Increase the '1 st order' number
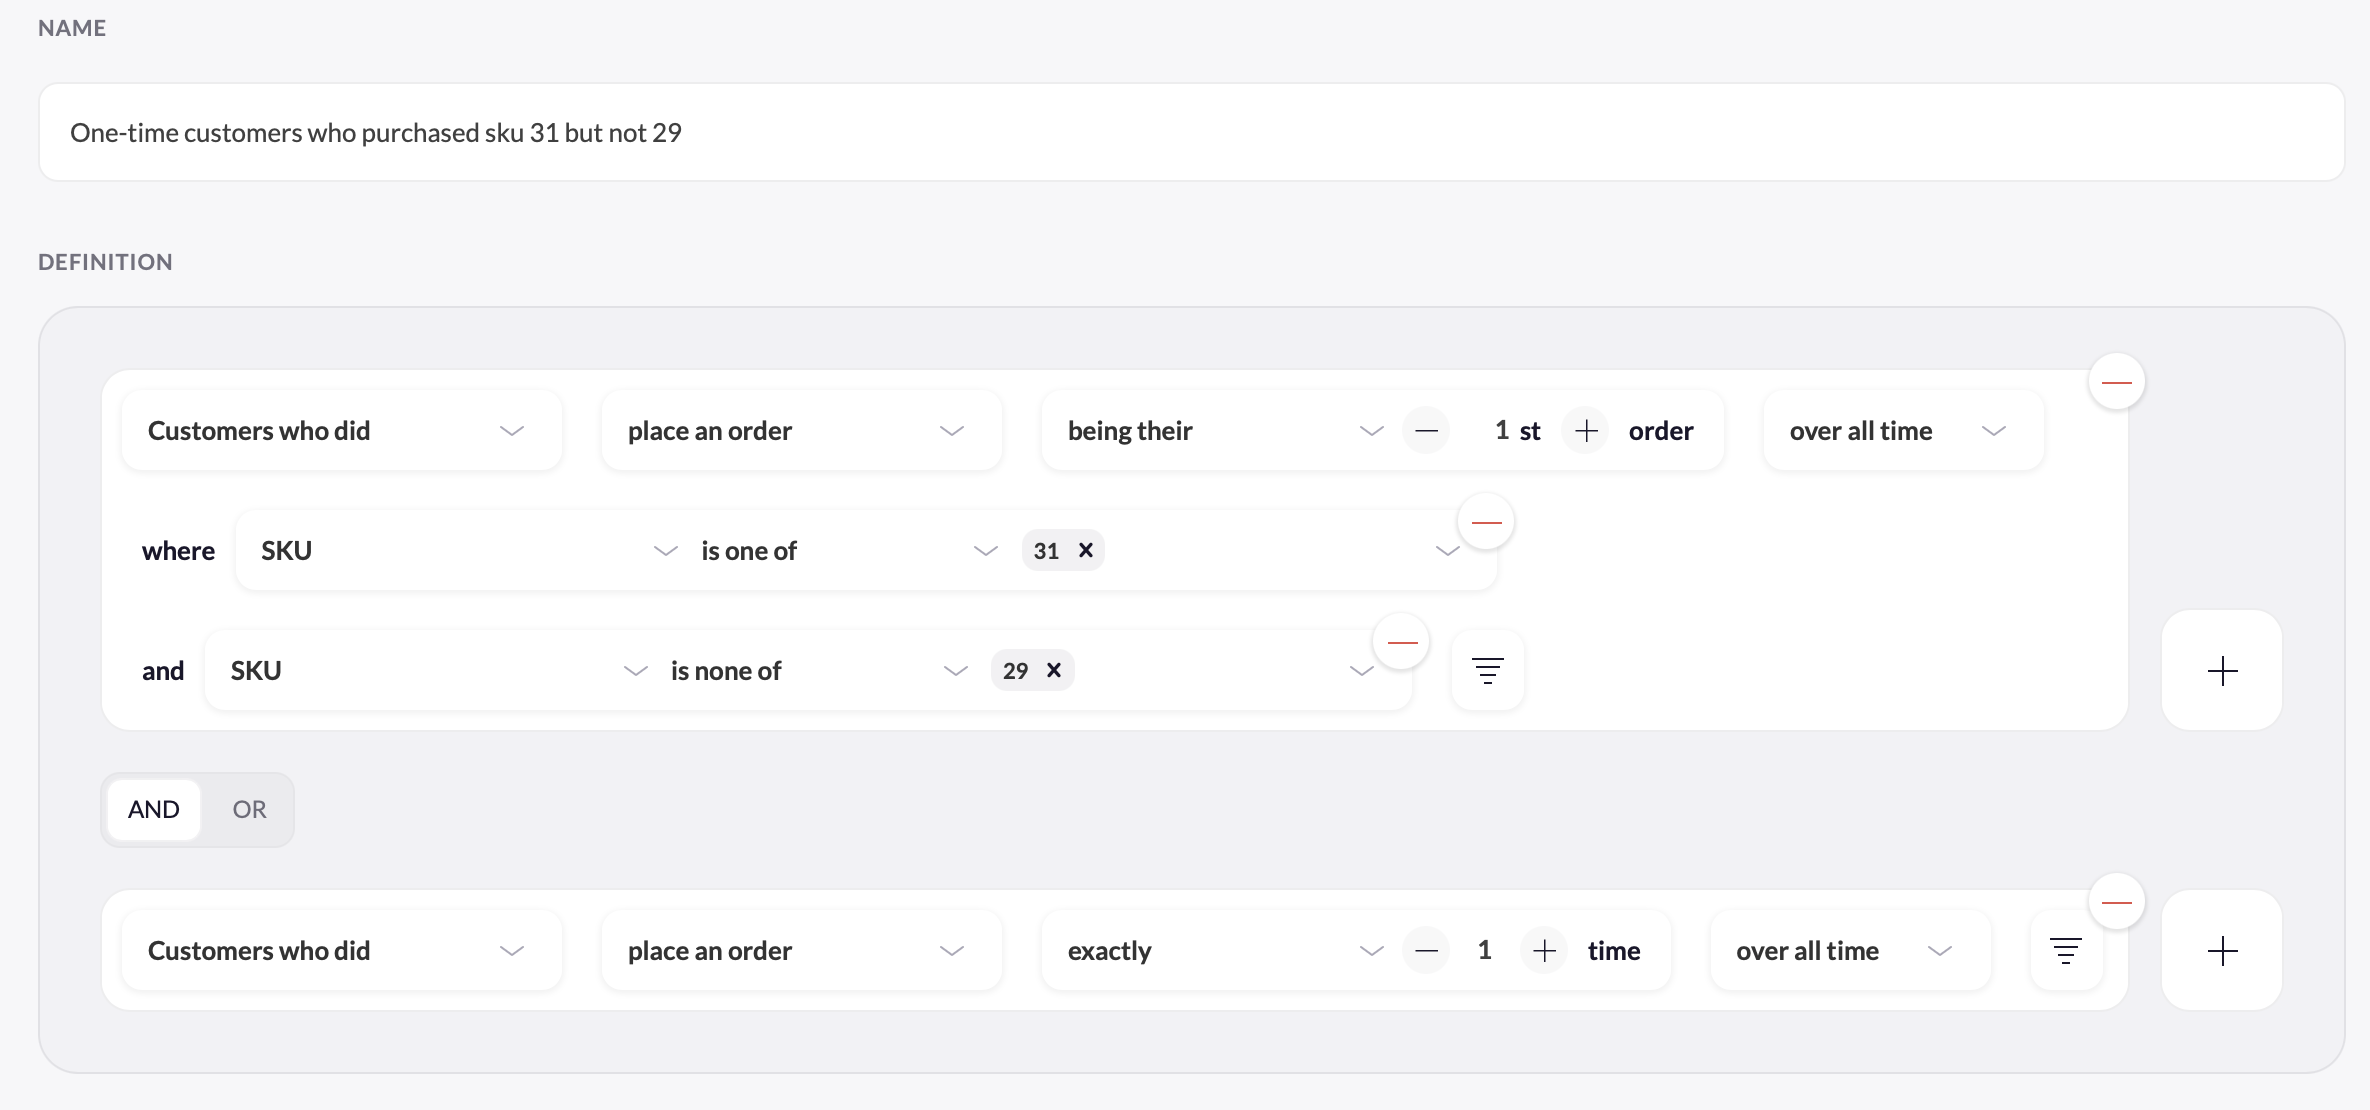 click(1586, 431)
